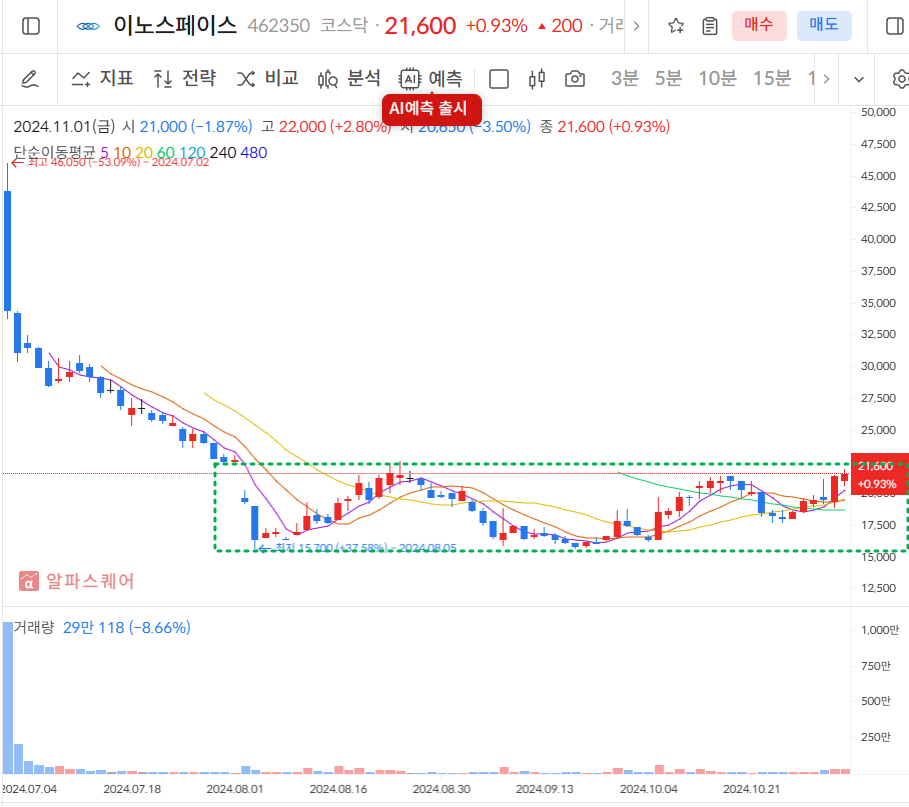Toggle the 120-day moving average
The height and width of the screenshot is (807, 909).
[192, 153]
